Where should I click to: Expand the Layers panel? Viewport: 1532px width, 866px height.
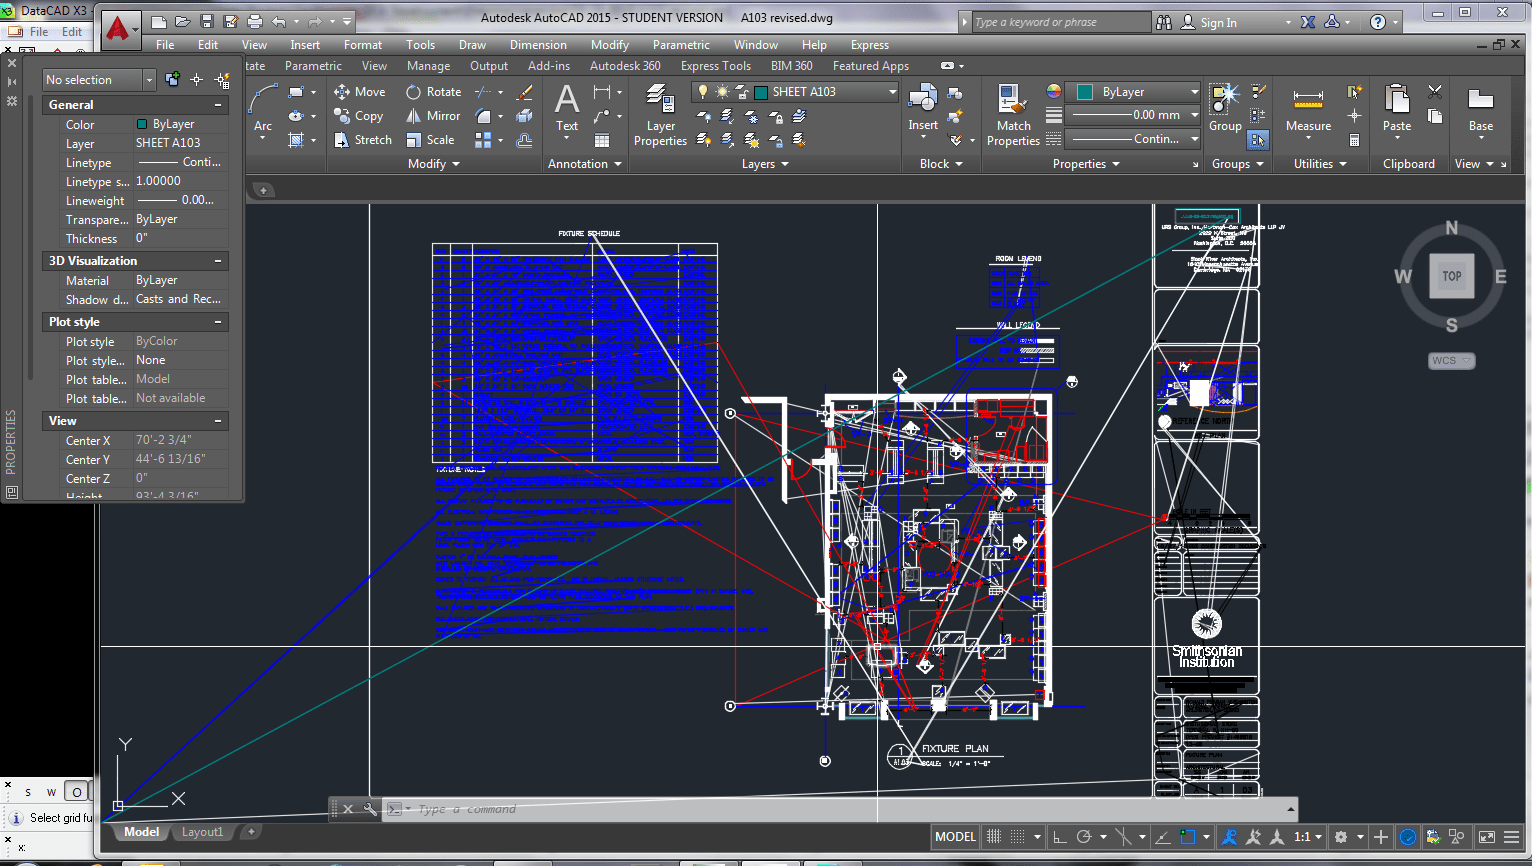(x=765, y=164)
